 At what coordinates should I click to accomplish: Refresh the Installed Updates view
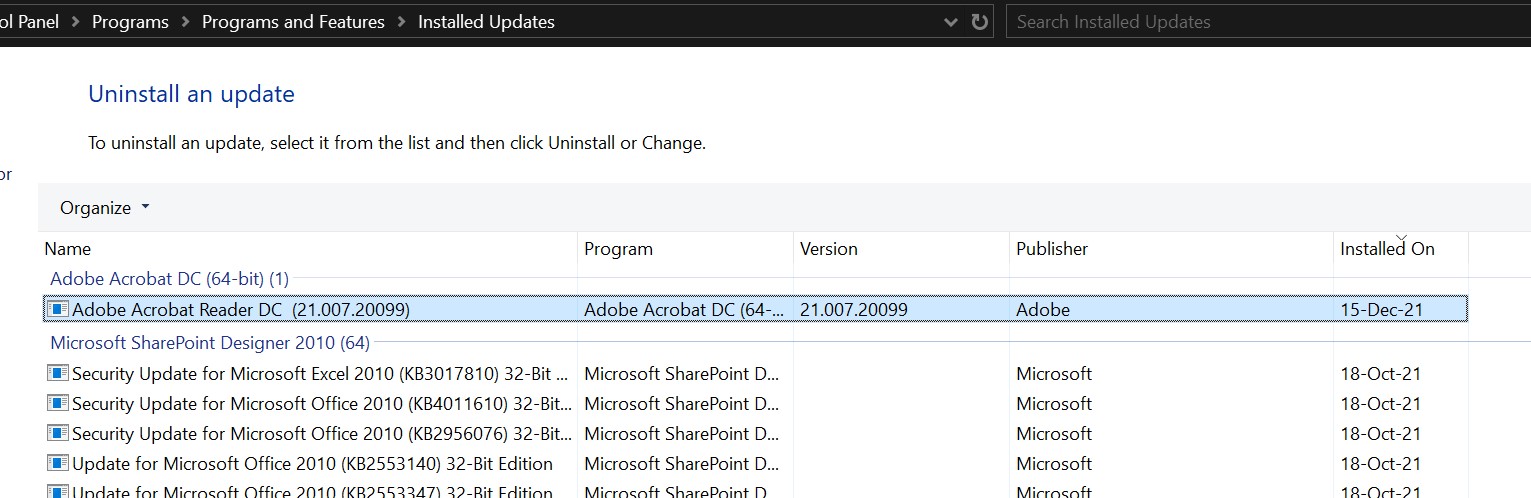(x=980, y=22)
